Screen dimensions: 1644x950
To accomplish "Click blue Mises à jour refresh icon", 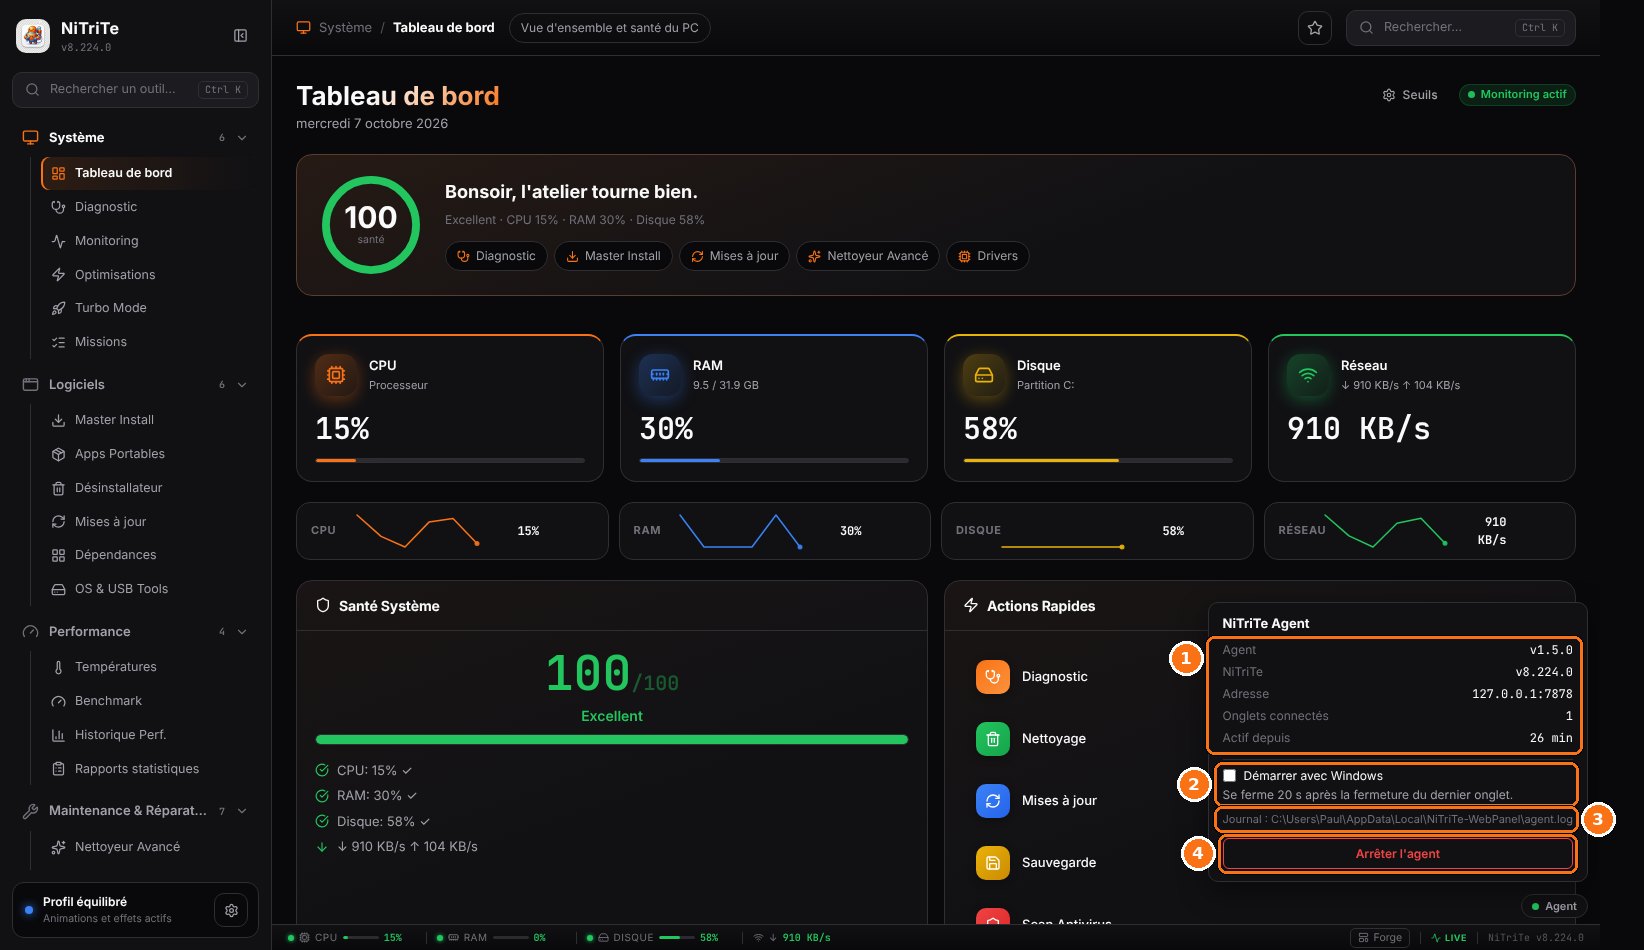I will tap(993, 801).
